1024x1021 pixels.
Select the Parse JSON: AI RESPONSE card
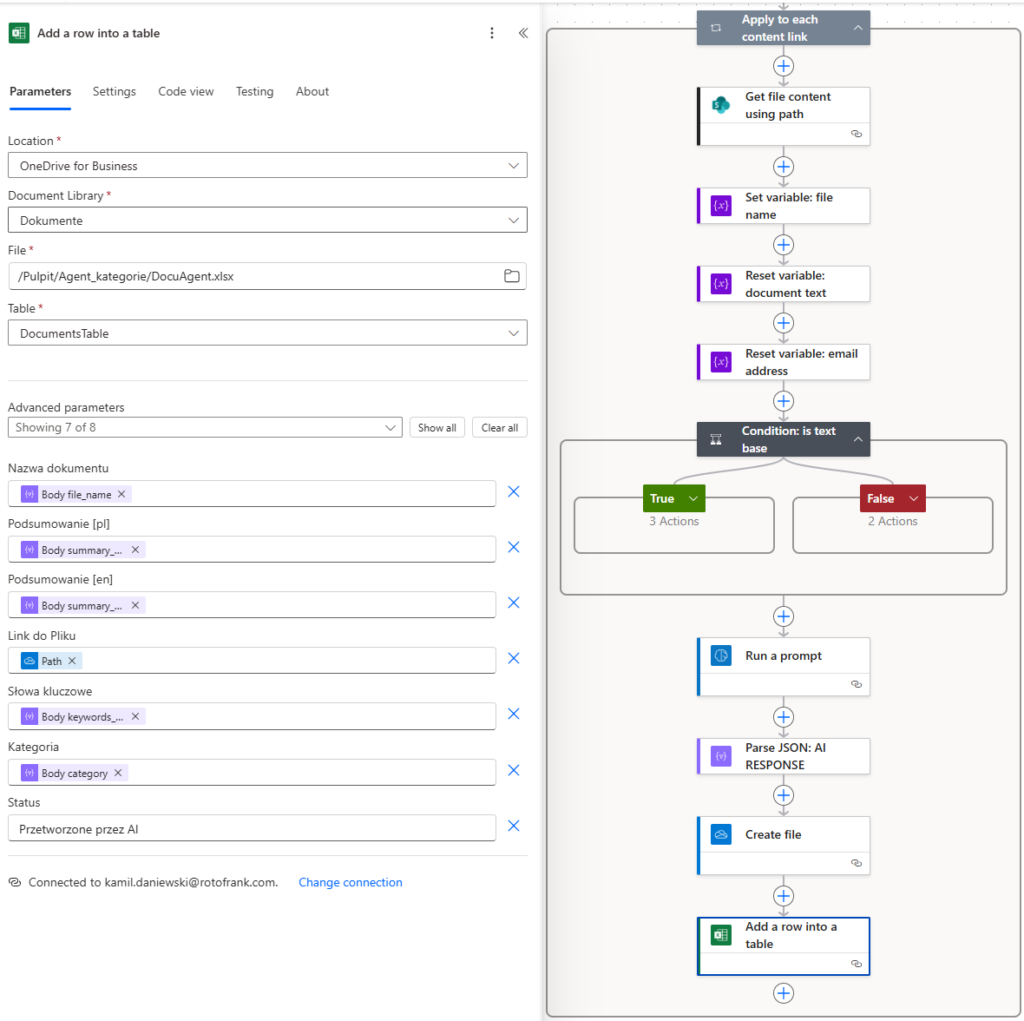pos(784,756)
